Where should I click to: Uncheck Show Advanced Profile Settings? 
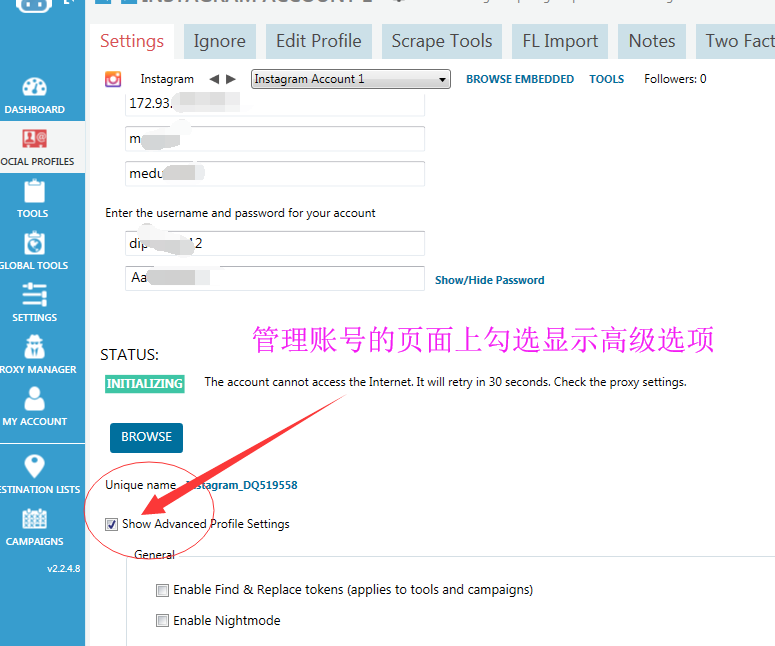[111, 524]
